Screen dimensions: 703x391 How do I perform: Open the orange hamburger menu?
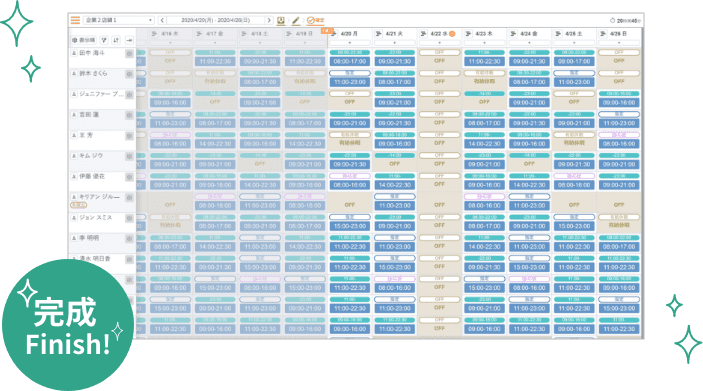tap(75, 20)
